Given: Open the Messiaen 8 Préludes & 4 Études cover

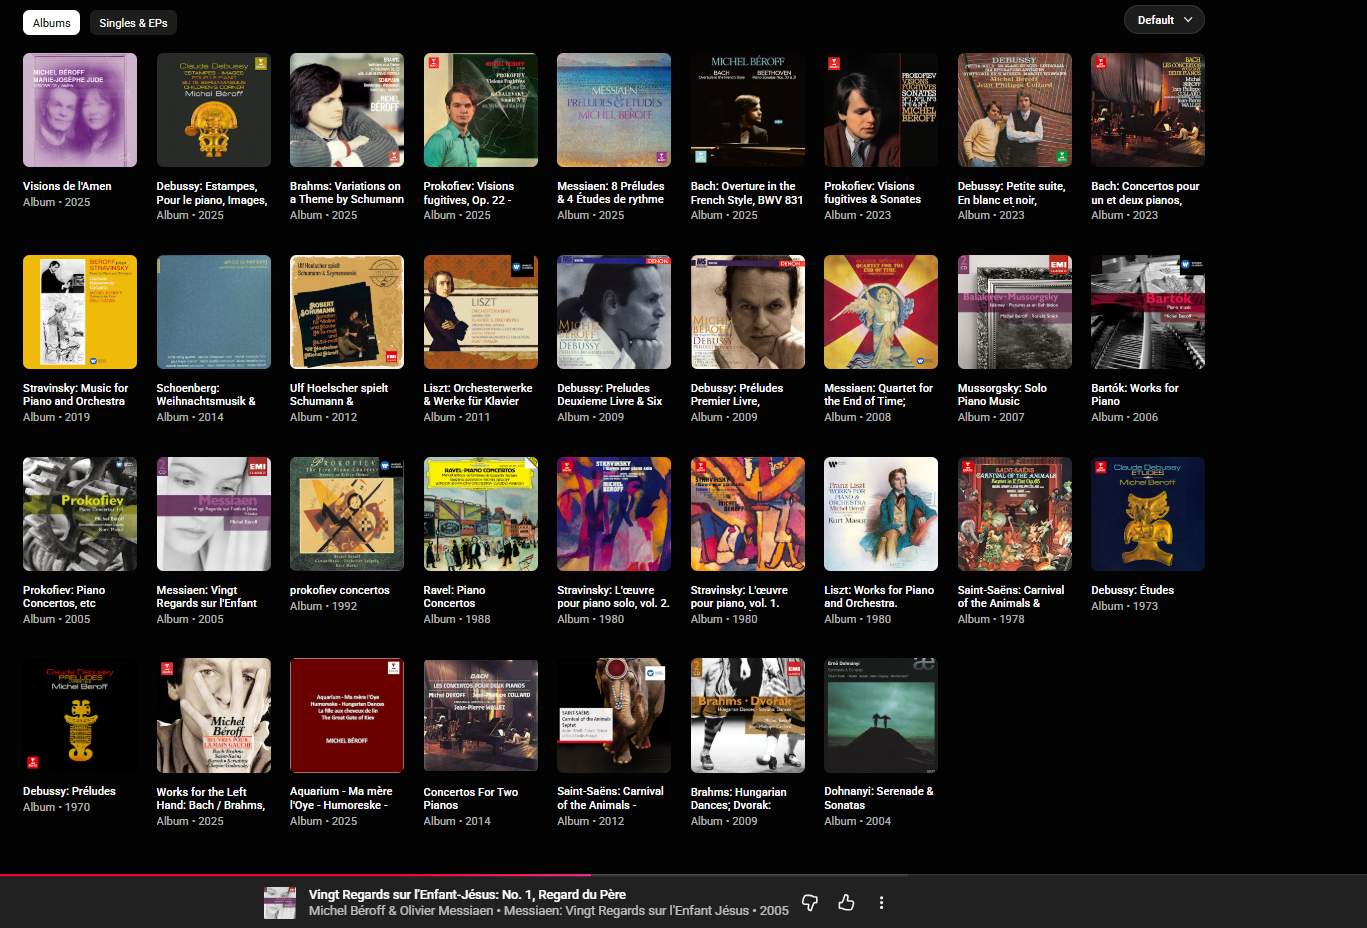Looking at the screenshot, I should coord(614,110).
